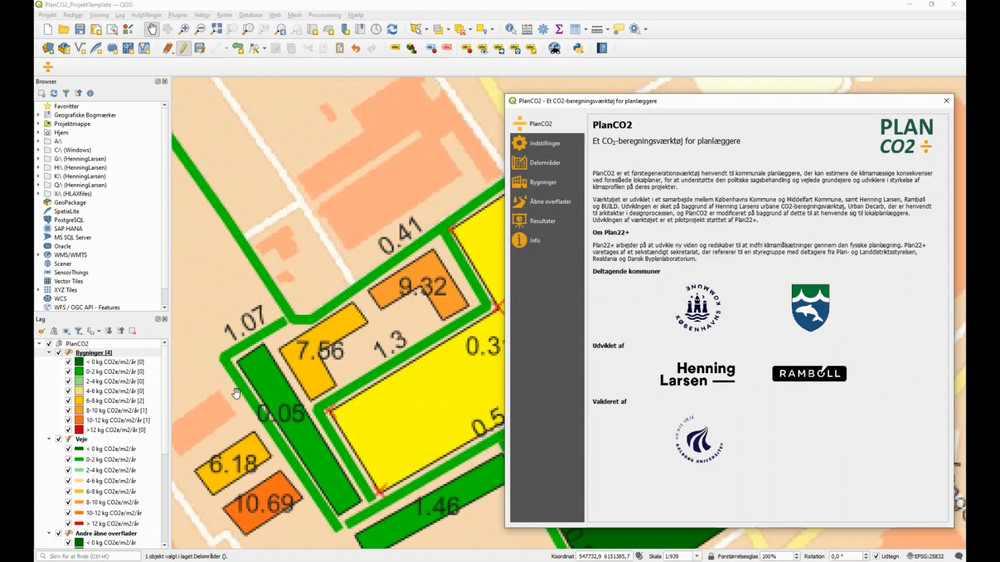Click filter legend icon in Lag panel
1000x562 pixels.
tap(78, 331)
